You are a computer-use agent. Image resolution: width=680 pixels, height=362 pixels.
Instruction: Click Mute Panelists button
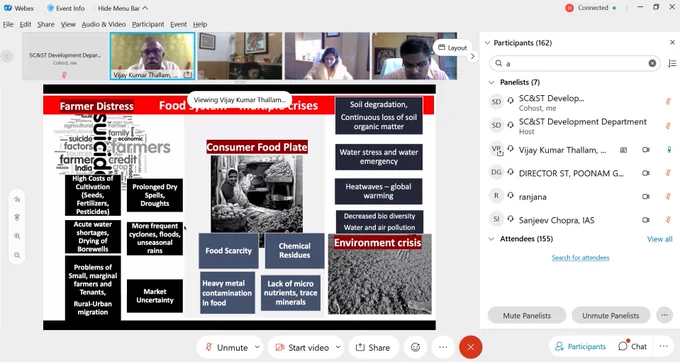point(527,316)
